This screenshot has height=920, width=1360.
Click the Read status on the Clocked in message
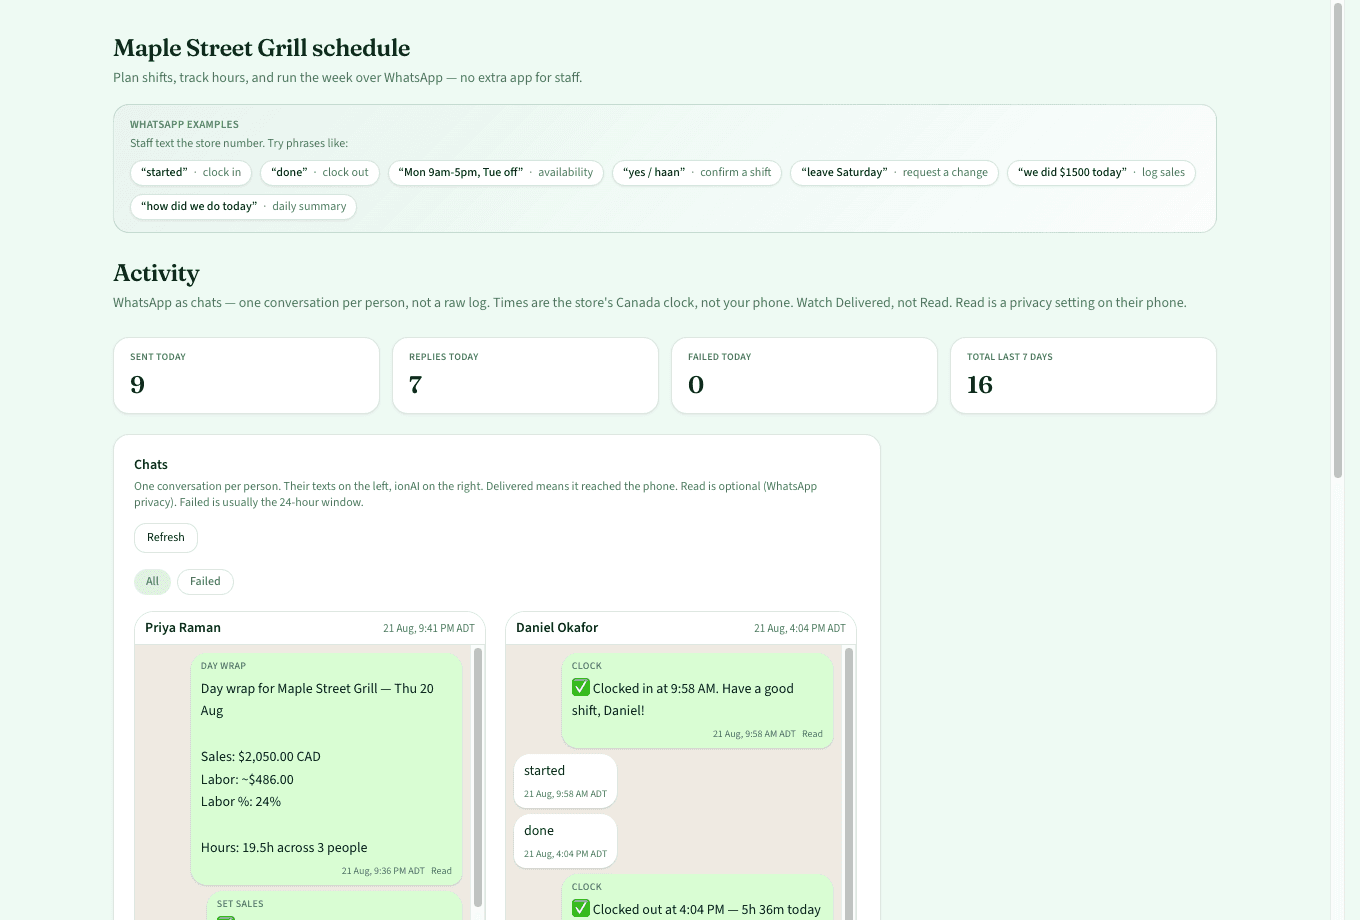(812, 734)
